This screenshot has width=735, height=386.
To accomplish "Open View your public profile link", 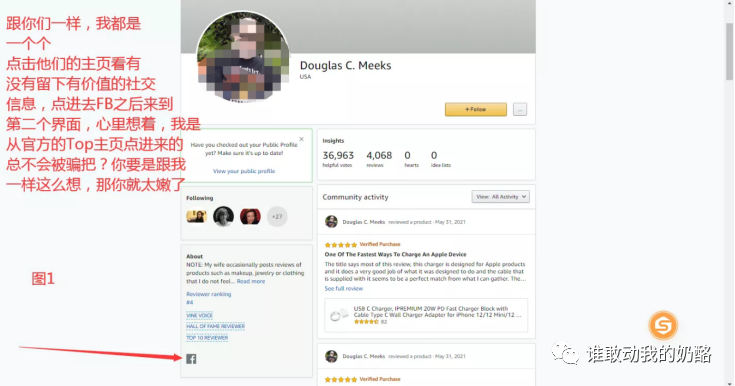I will point(244,171).
